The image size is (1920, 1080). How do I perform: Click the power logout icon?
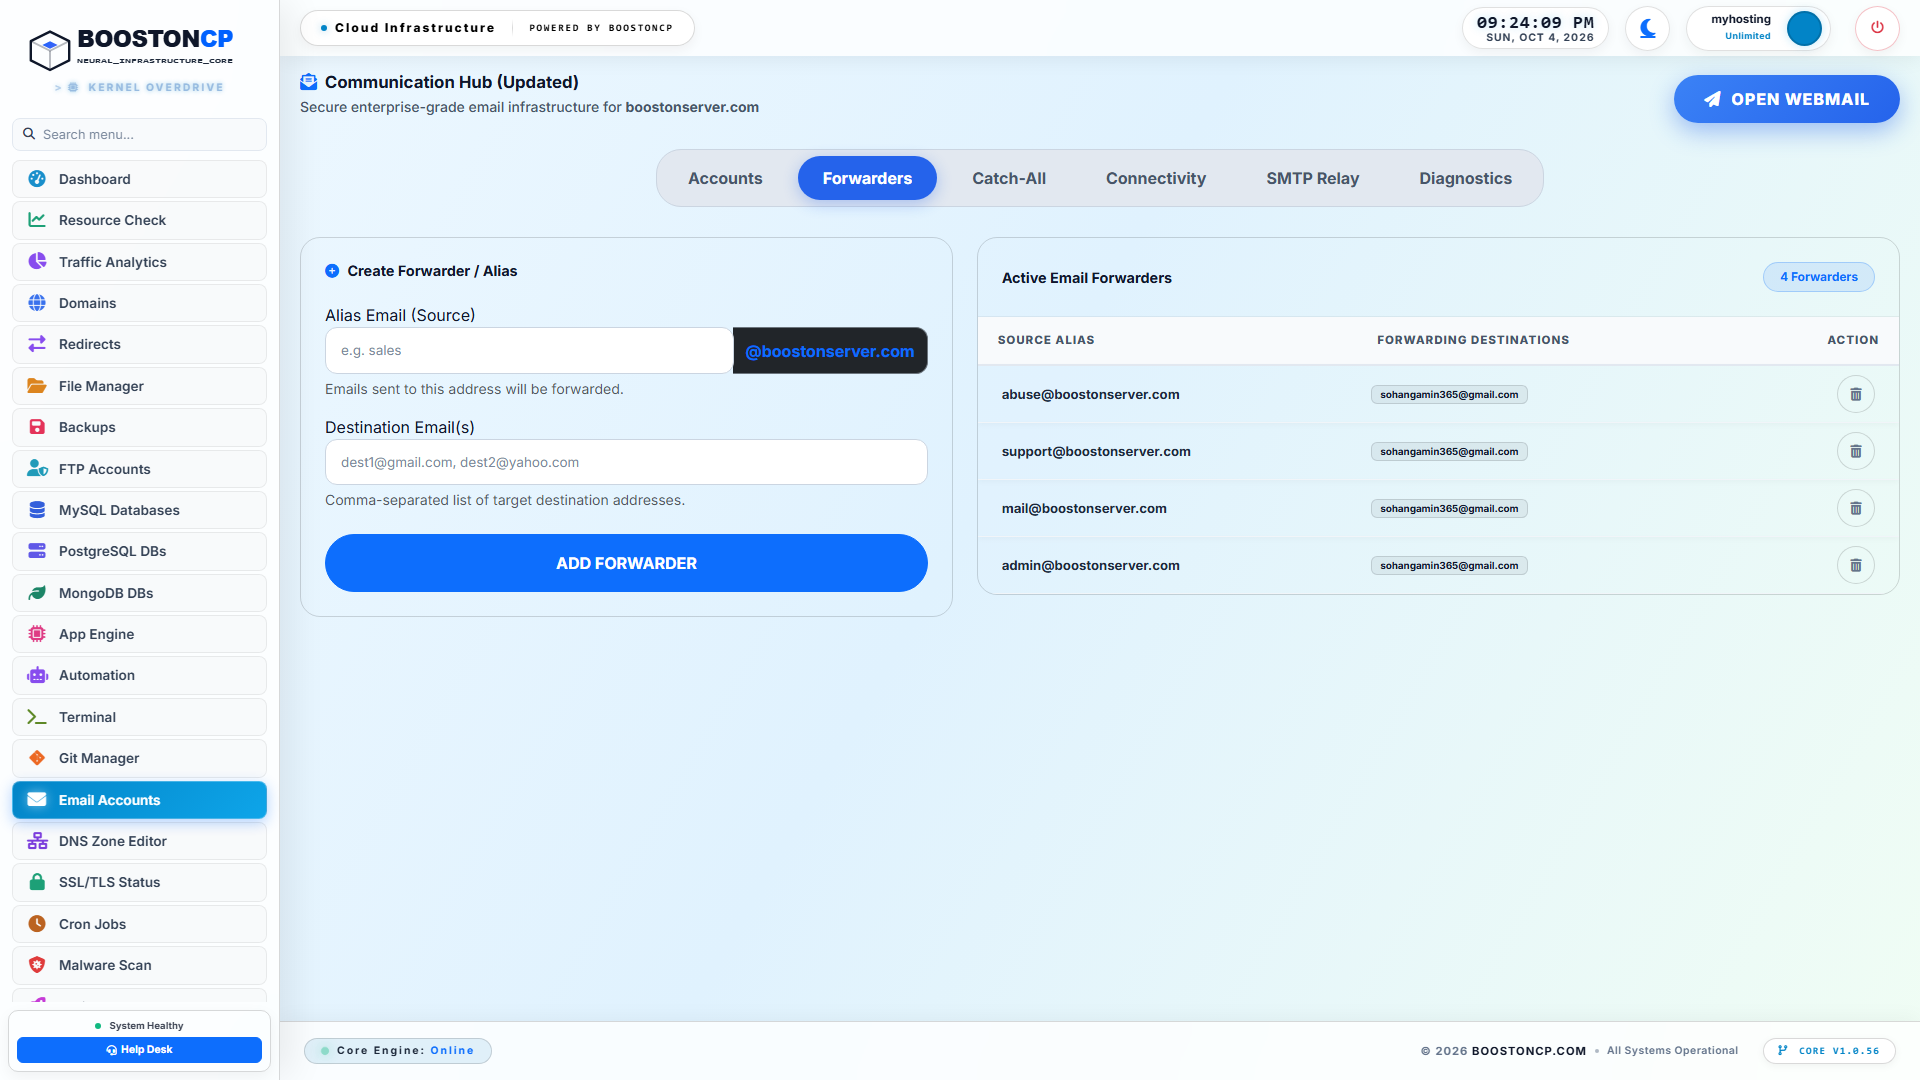1877,28
